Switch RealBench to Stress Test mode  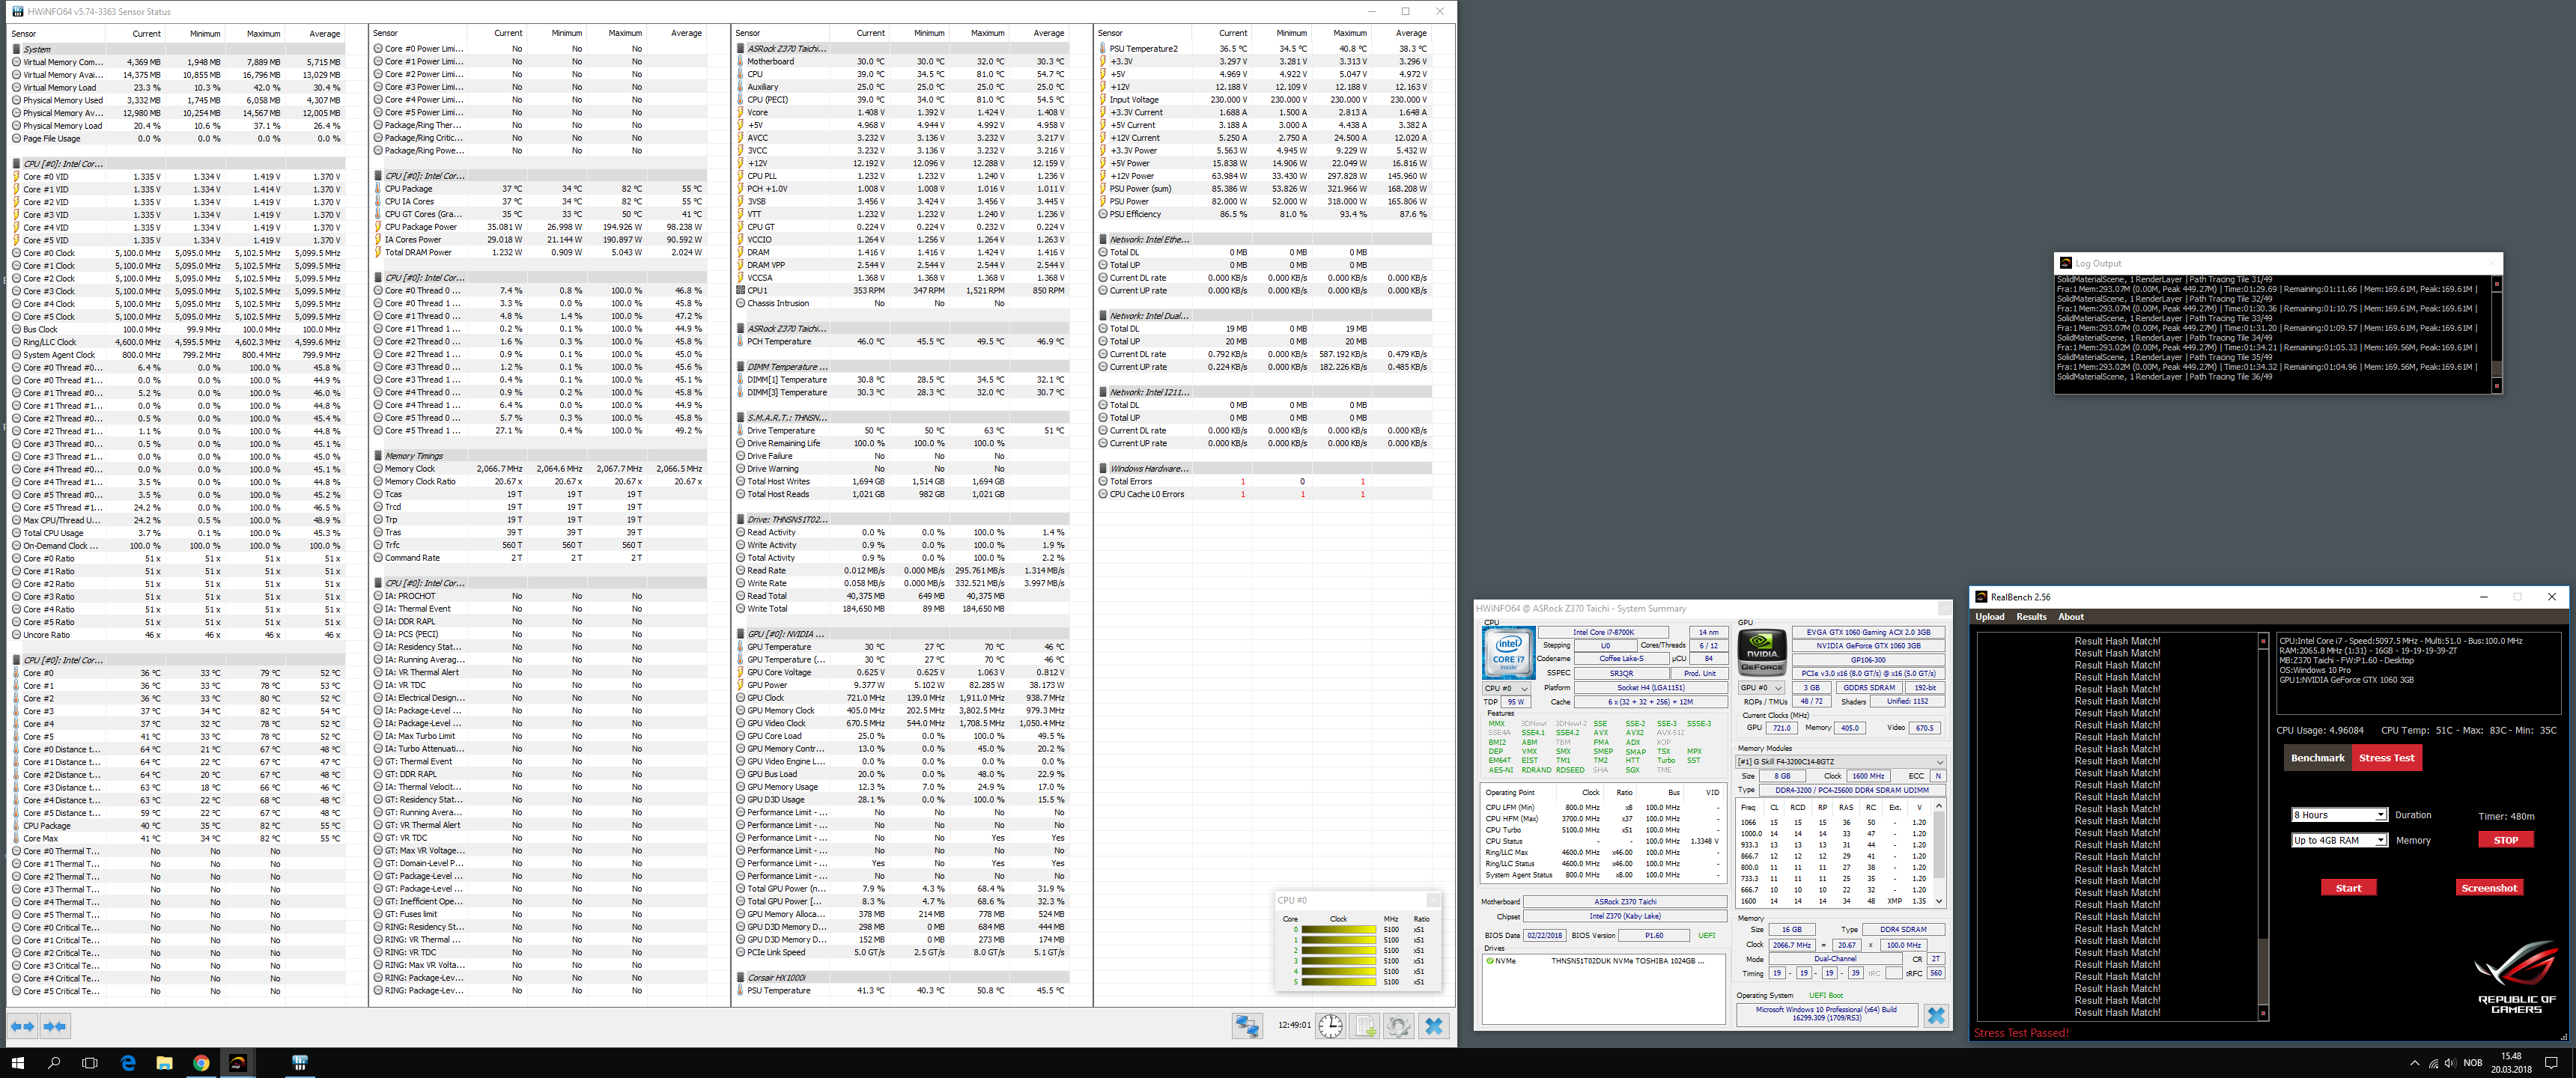pyautogui.click(x=2386, y=757)
